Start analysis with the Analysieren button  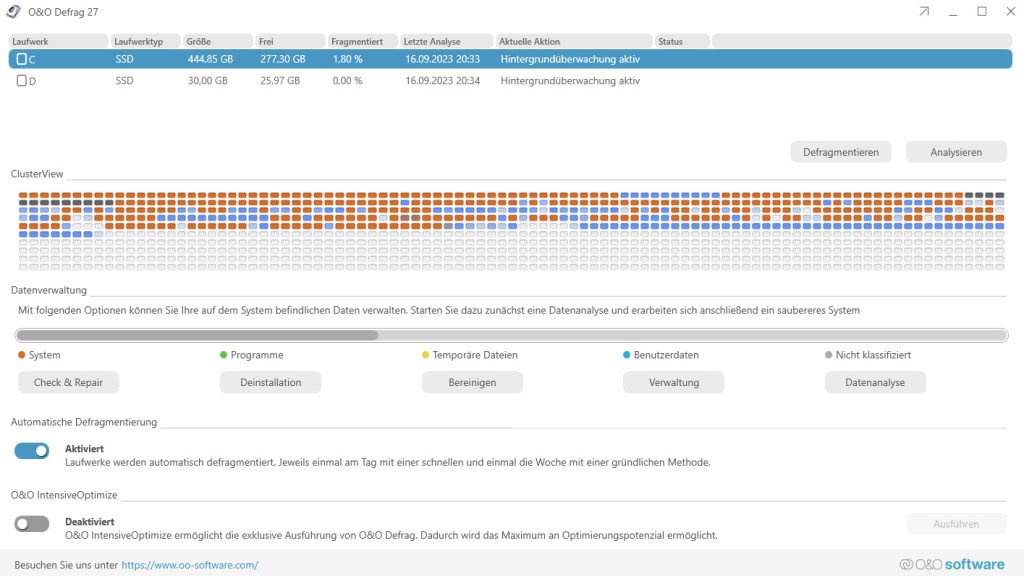[x=955, y=152]
